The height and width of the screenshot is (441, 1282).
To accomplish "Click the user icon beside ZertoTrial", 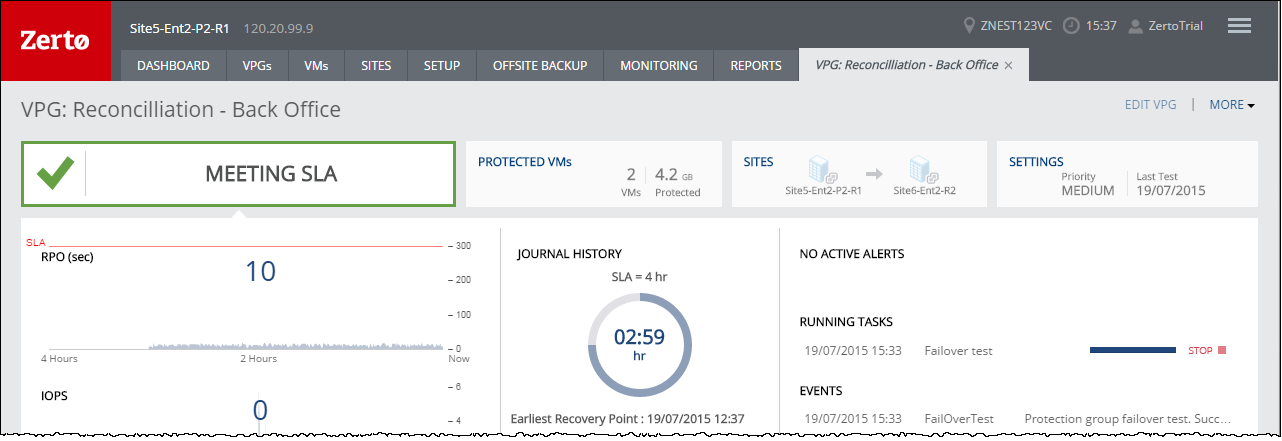I will pyautogui.click(x=1134, y=26).
